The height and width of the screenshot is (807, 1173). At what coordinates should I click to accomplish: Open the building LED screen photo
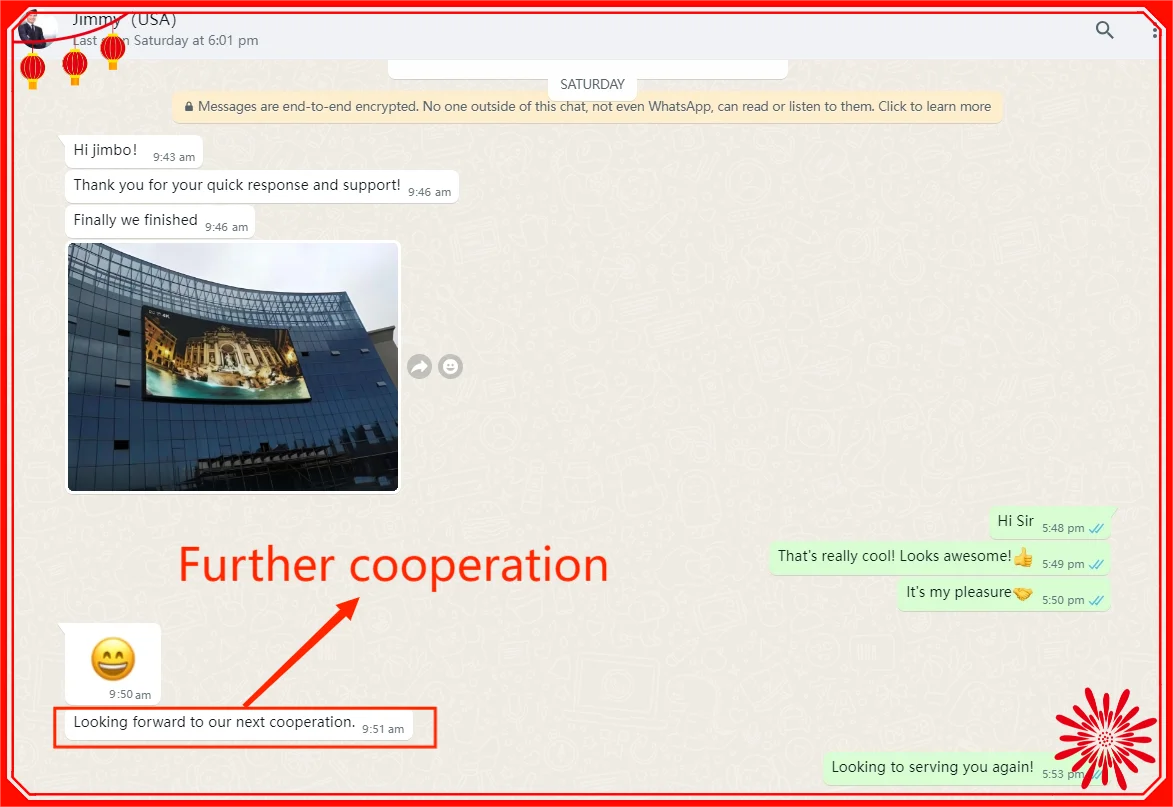(233, 366)
